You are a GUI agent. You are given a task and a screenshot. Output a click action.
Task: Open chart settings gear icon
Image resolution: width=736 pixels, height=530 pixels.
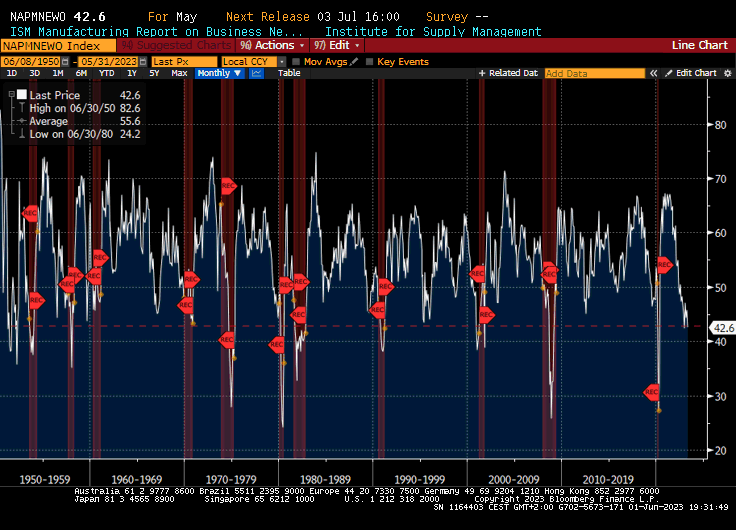[728, 73]
